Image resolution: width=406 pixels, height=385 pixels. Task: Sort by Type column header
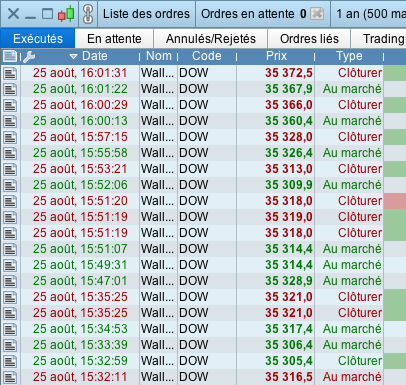(349, 56)
